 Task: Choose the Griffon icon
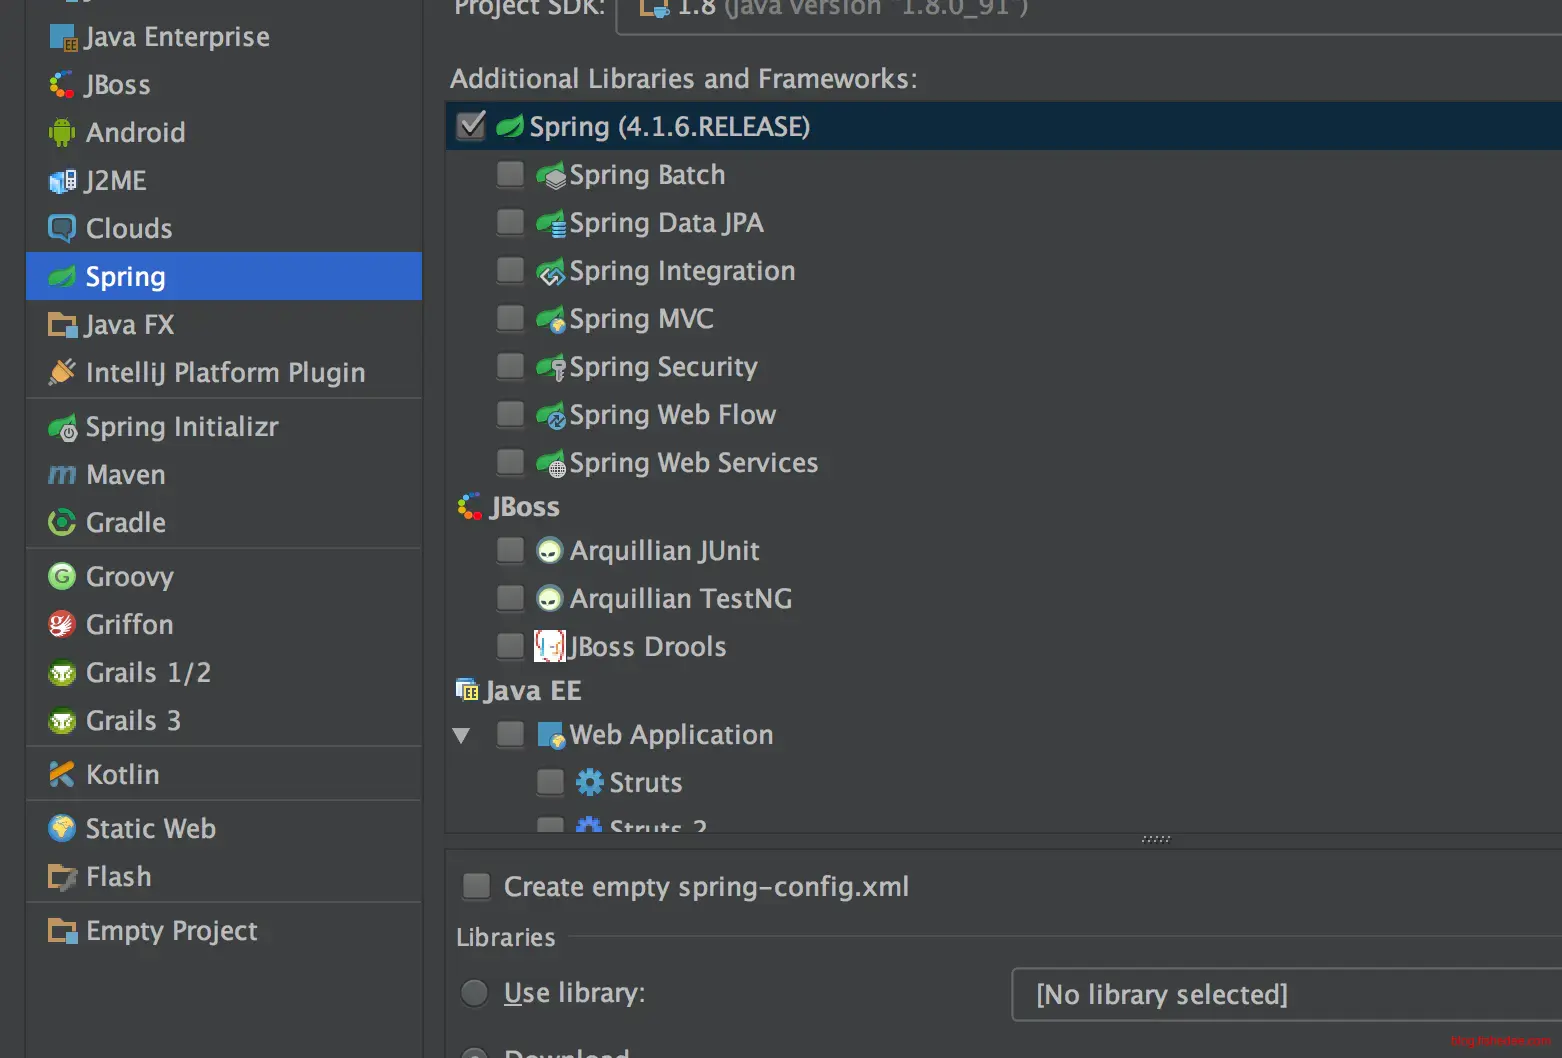coord(62,625)
